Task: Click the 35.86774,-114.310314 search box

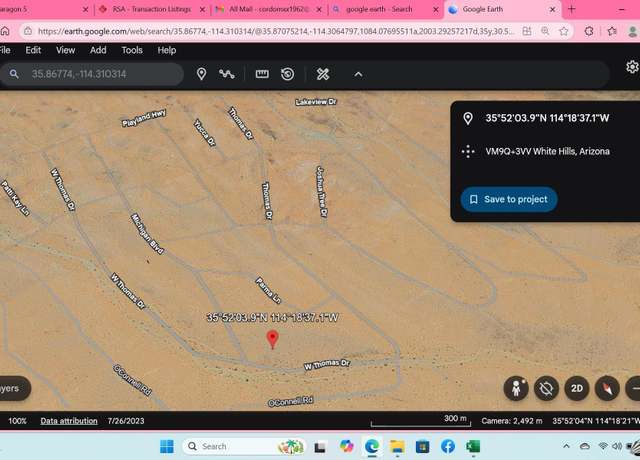Action: (x=92, y=74)
